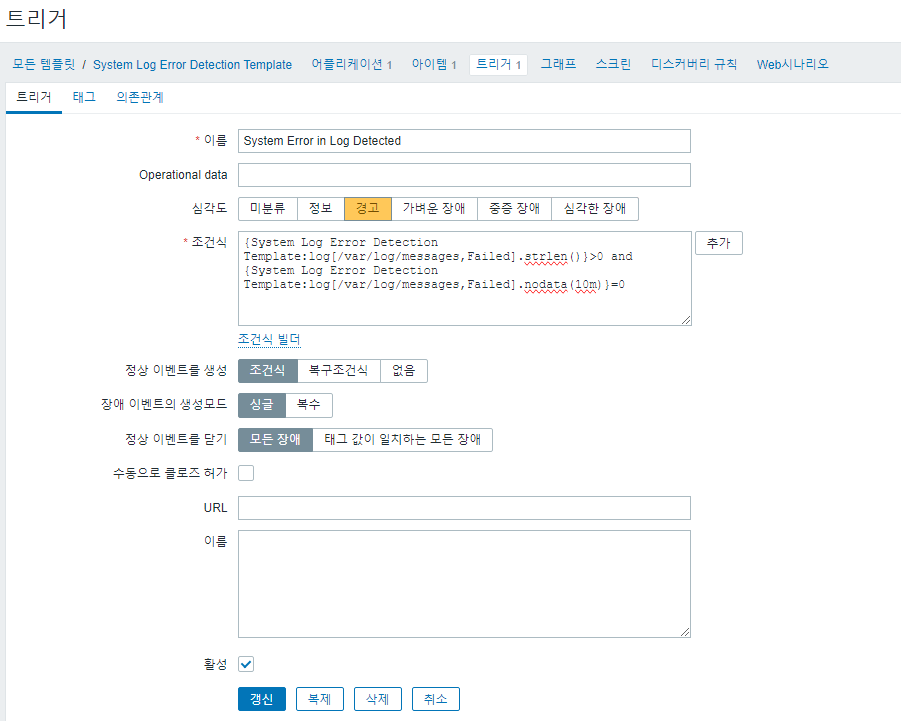
Task: Switch to the 의존관계 sub-tab
Action: (140, 97)
